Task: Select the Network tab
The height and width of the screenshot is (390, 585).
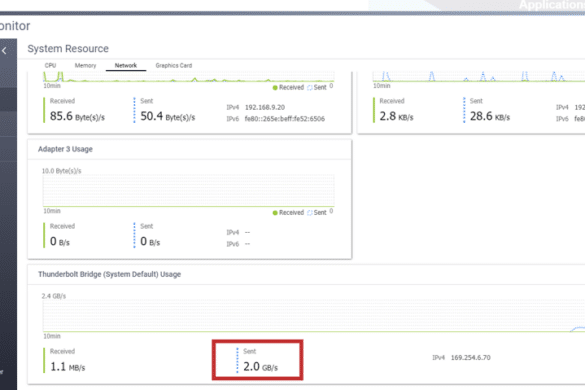Action: pyautogui.click(x=126, y=65)
